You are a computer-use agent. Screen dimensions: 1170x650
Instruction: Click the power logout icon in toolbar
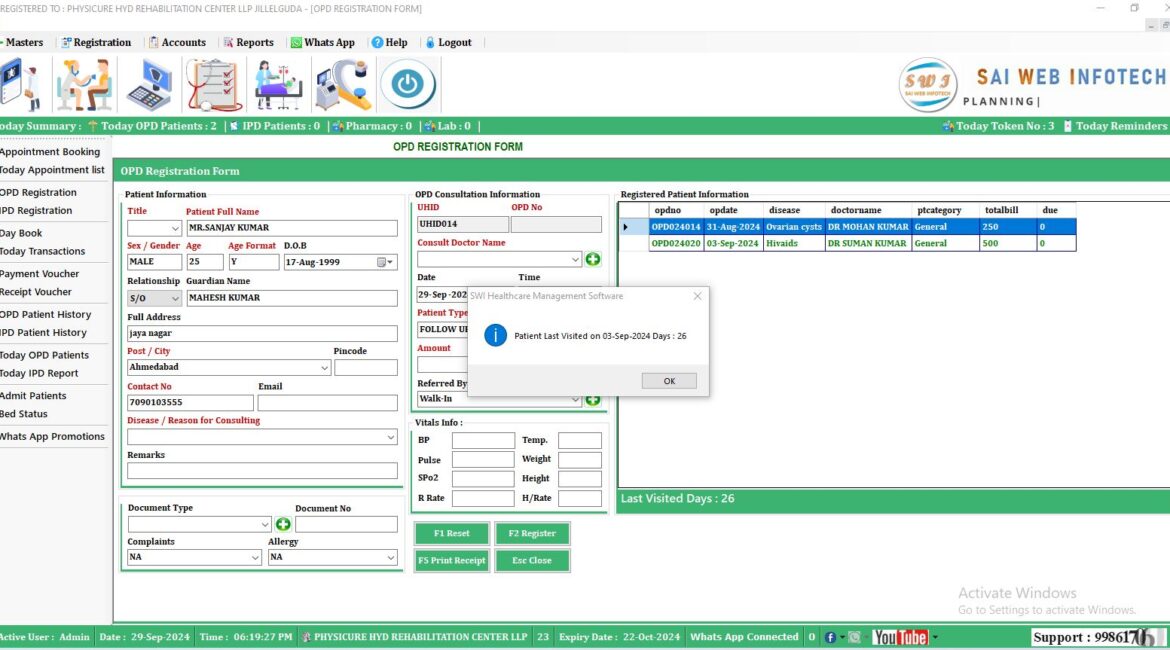click(x=409, y=85)
